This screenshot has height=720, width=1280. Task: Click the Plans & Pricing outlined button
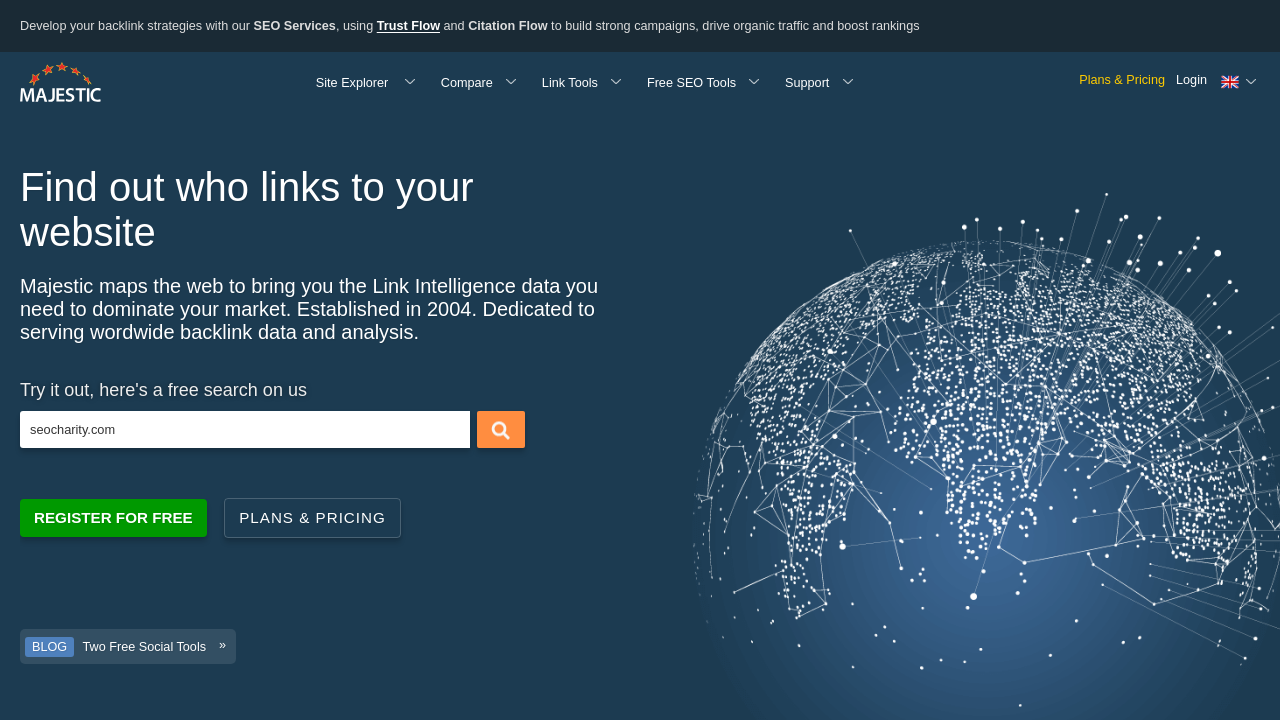point(312,518)
